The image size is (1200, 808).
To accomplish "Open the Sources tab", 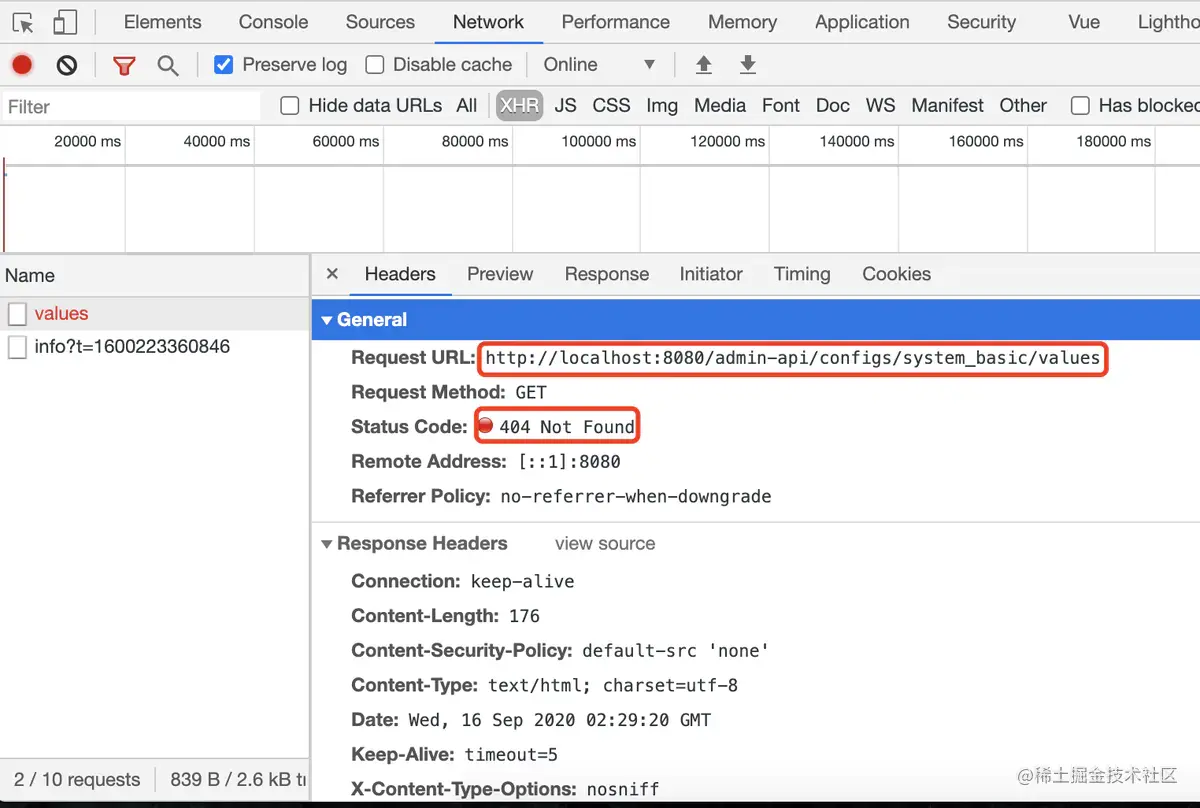I will (380, 22).
